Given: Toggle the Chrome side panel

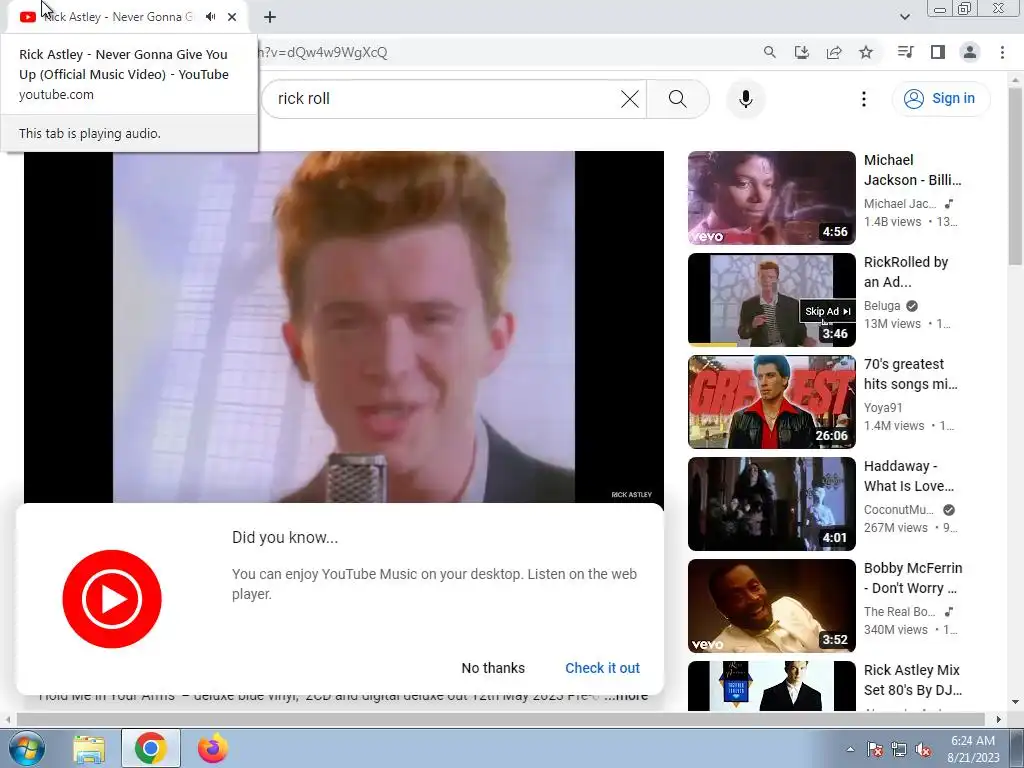Looking at the screenshot, I should (x=938, y=52).
